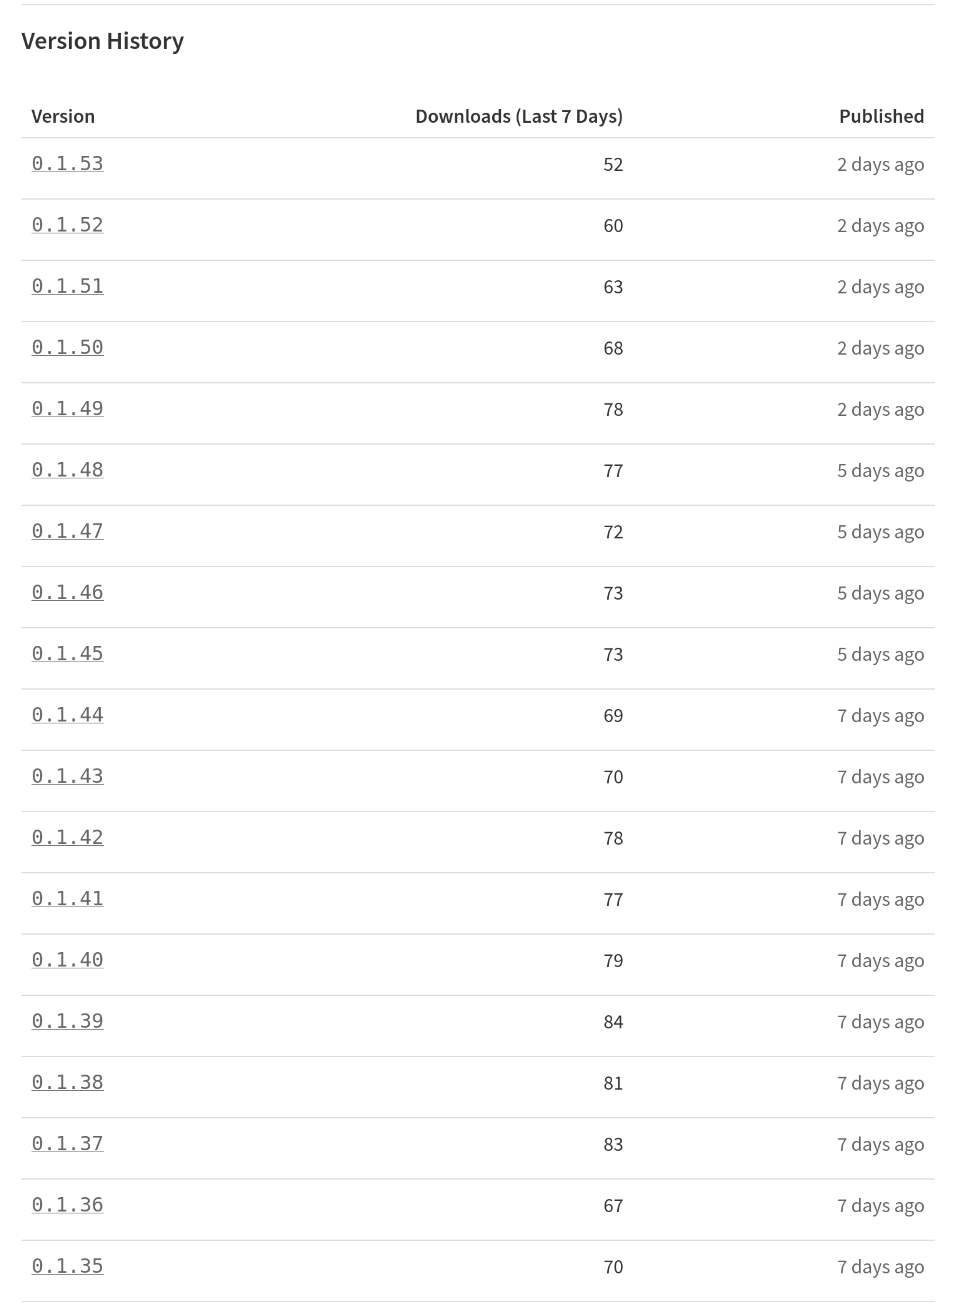Image resolution: width=971 pixels, height=1305 pixels.
Task: View the 0.1.43 version
Action: point(67,775)
